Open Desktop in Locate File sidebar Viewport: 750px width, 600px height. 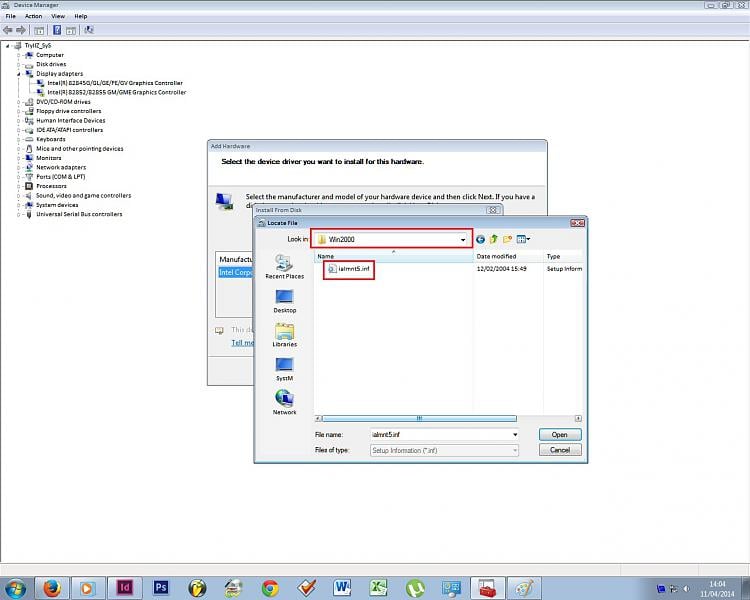(285, 301)
